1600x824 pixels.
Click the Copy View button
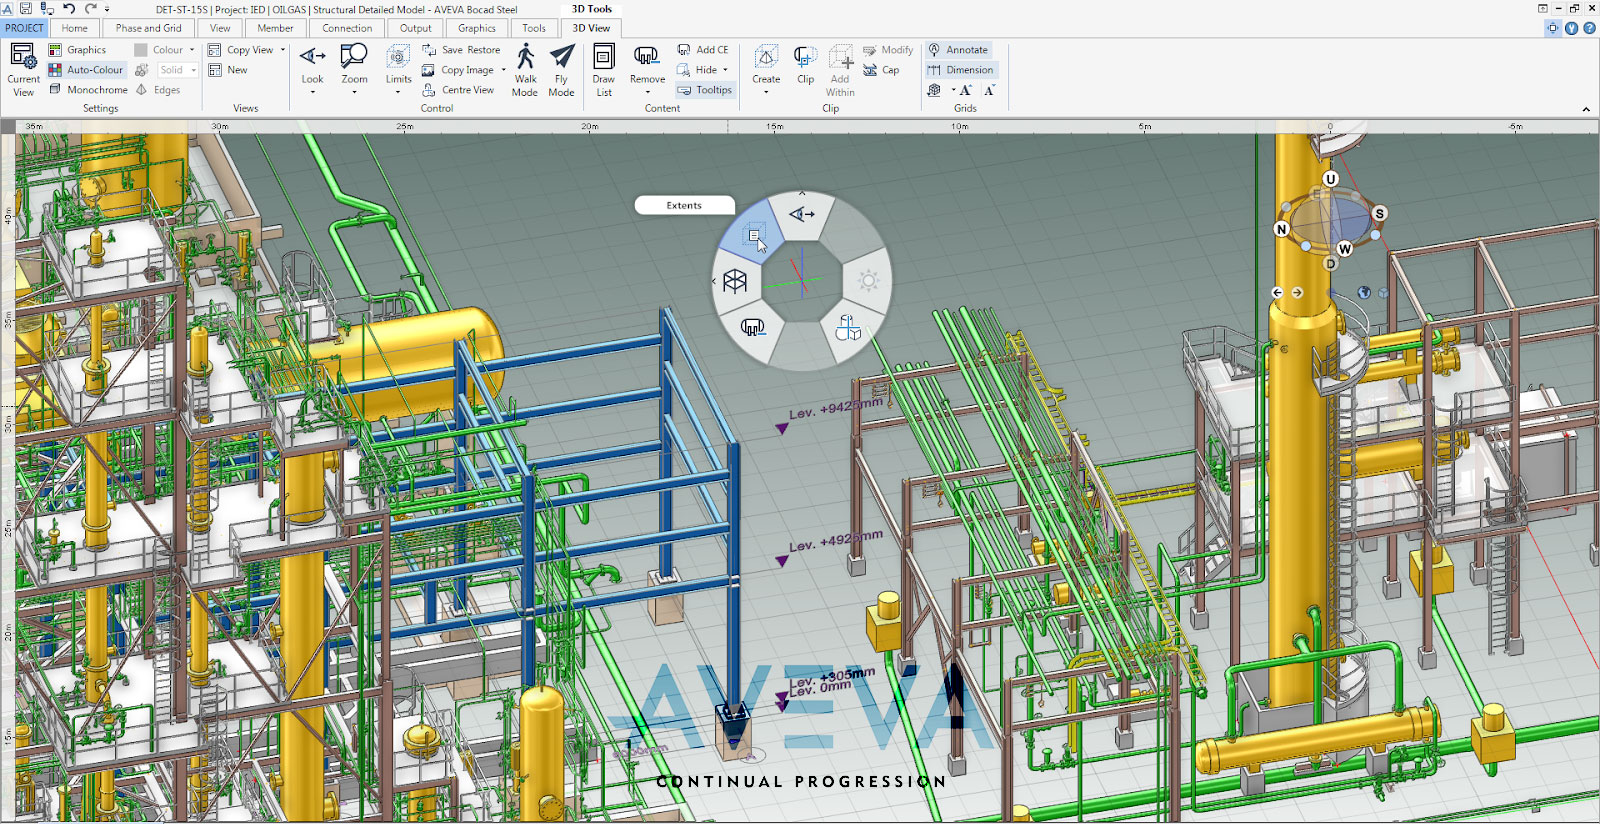point(241,50)
